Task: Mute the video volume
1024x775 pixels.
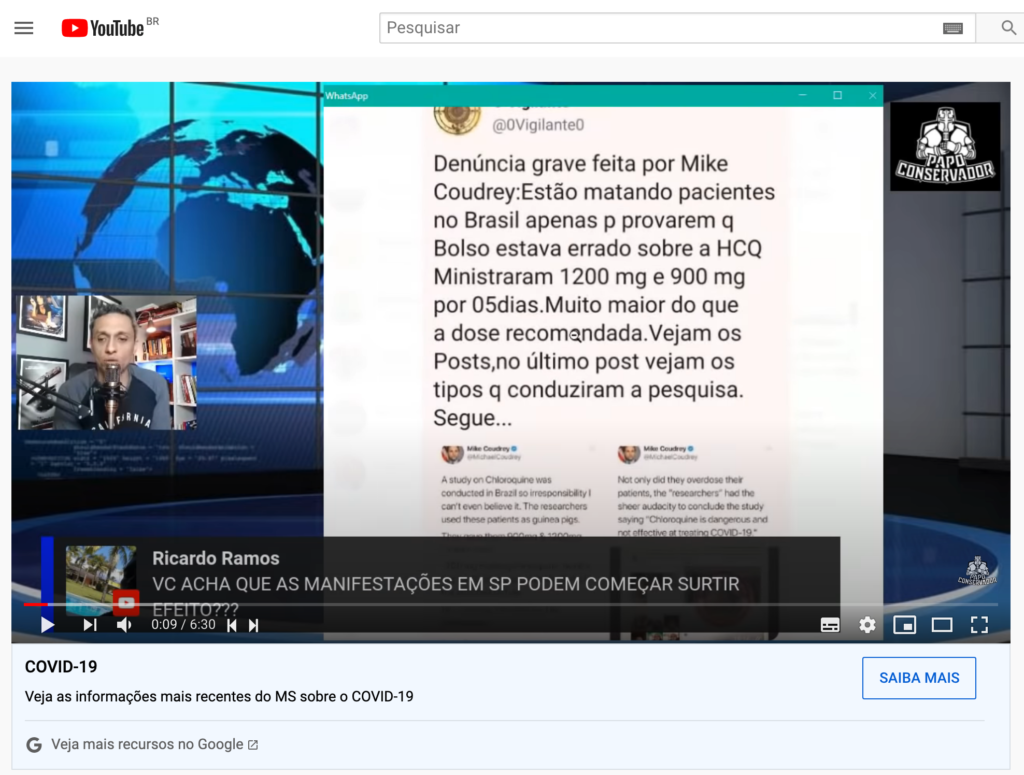Action: pyautogui.click(x=124, y=625)
